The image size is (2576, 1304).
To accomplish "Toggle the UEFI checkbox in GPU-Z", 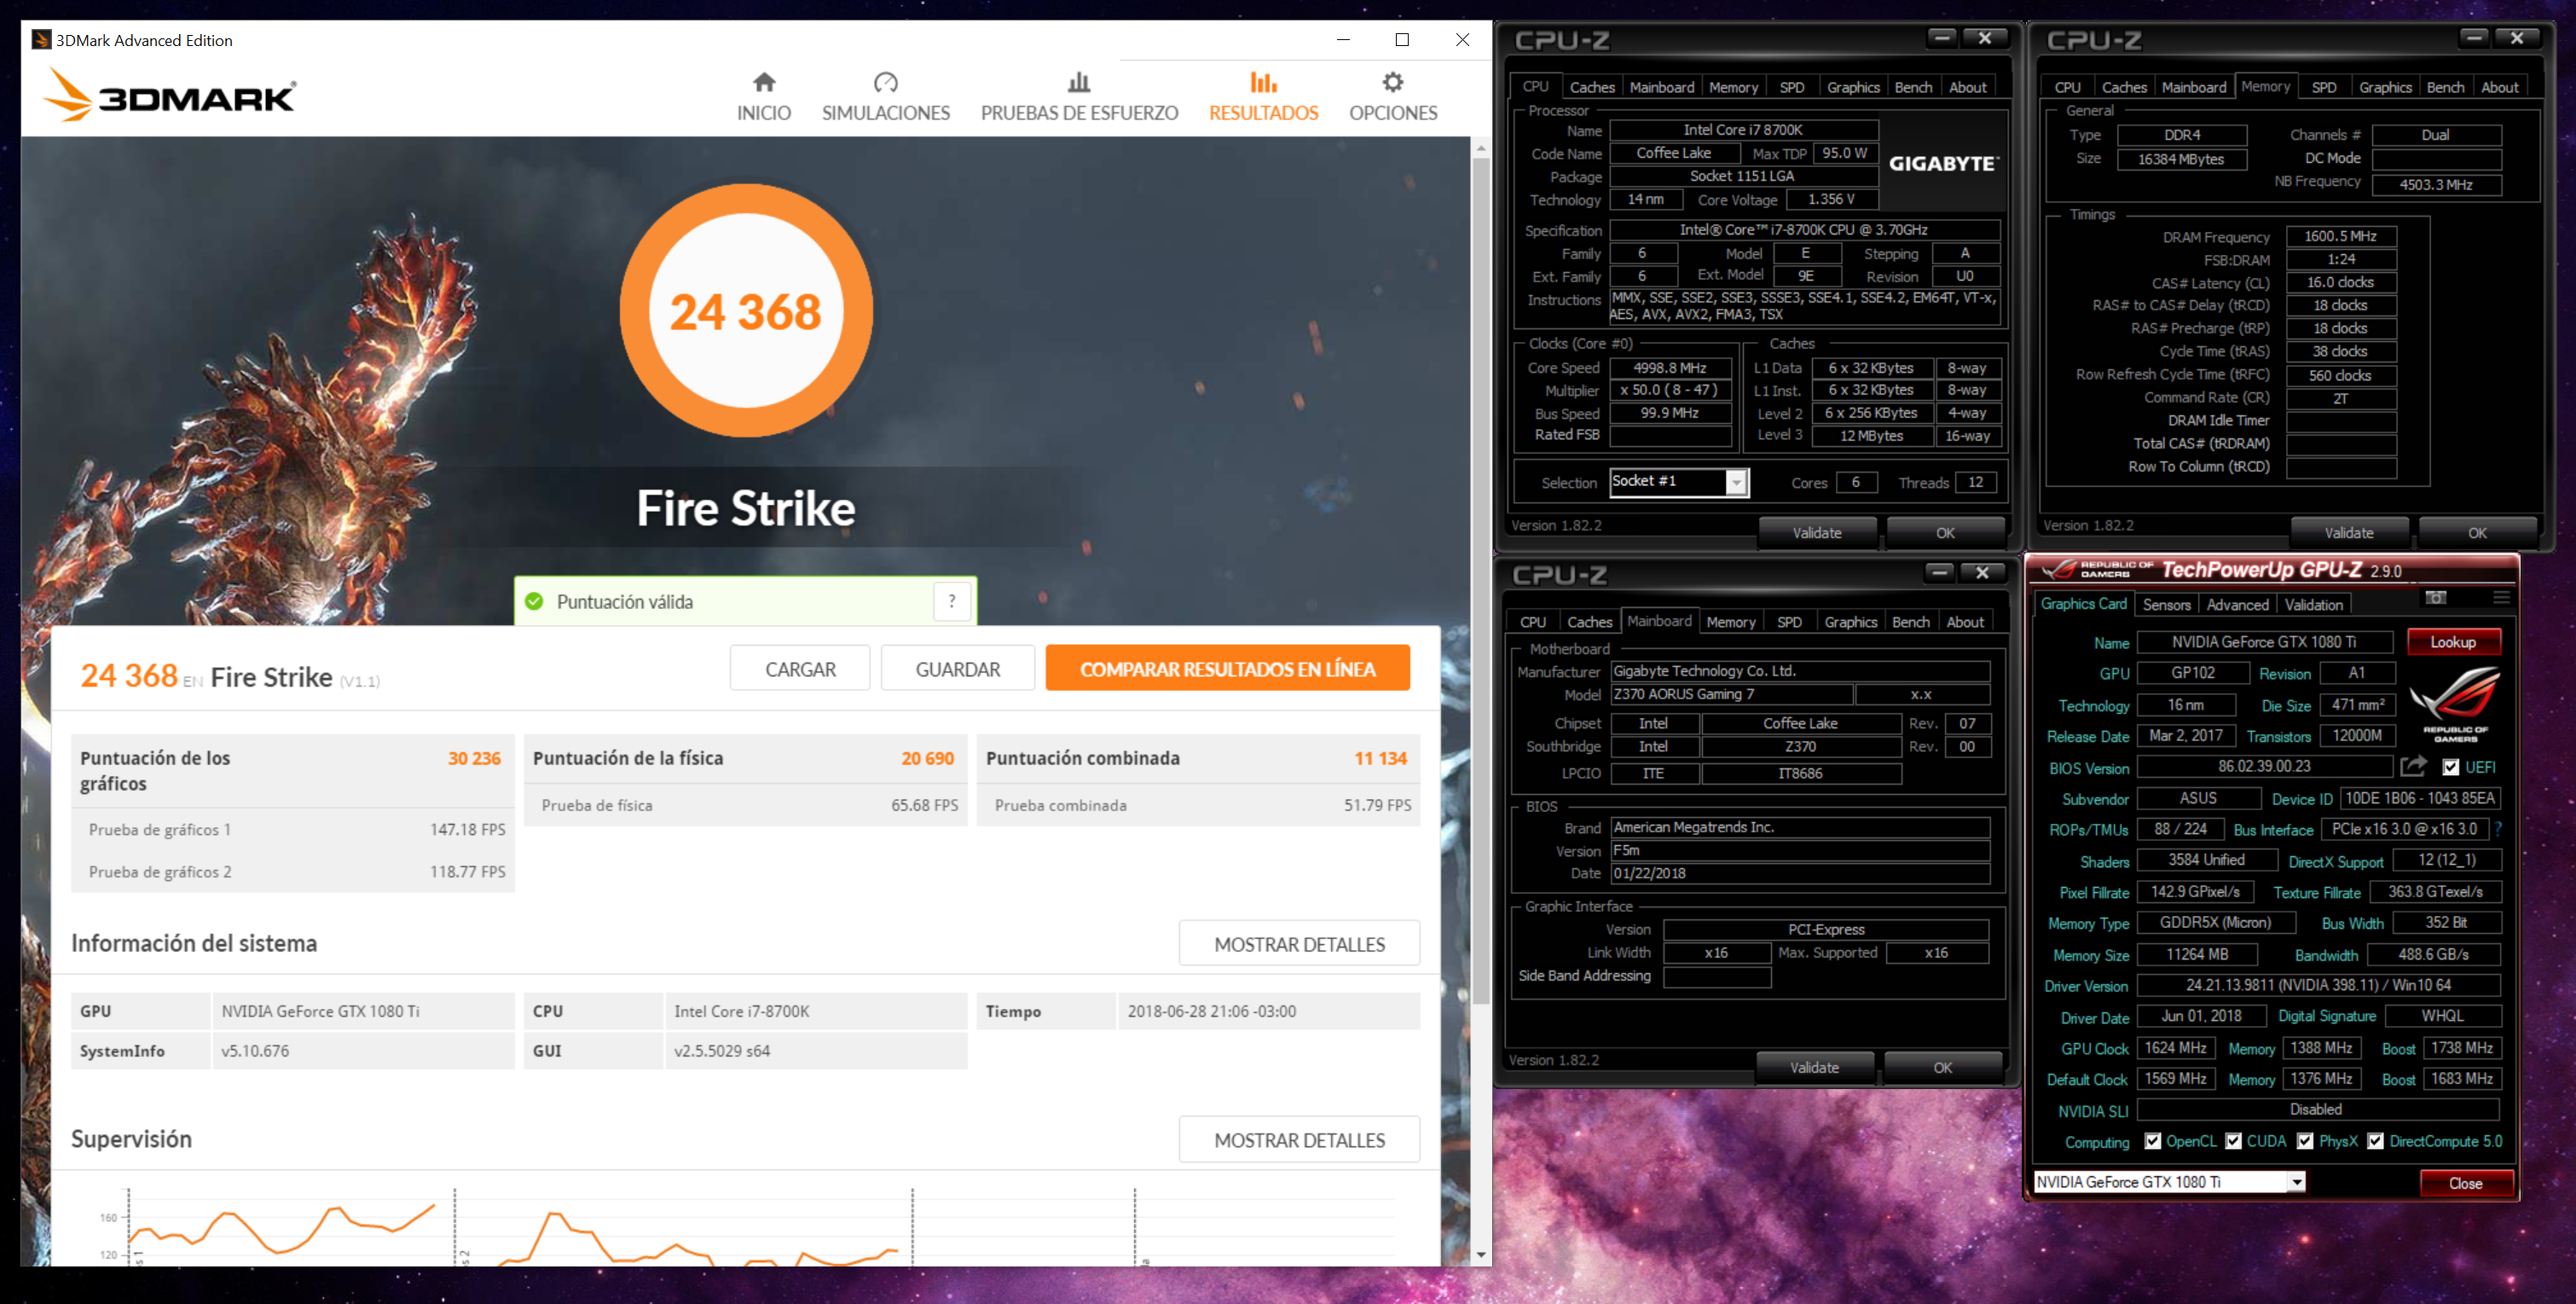I will point(2450,767).
